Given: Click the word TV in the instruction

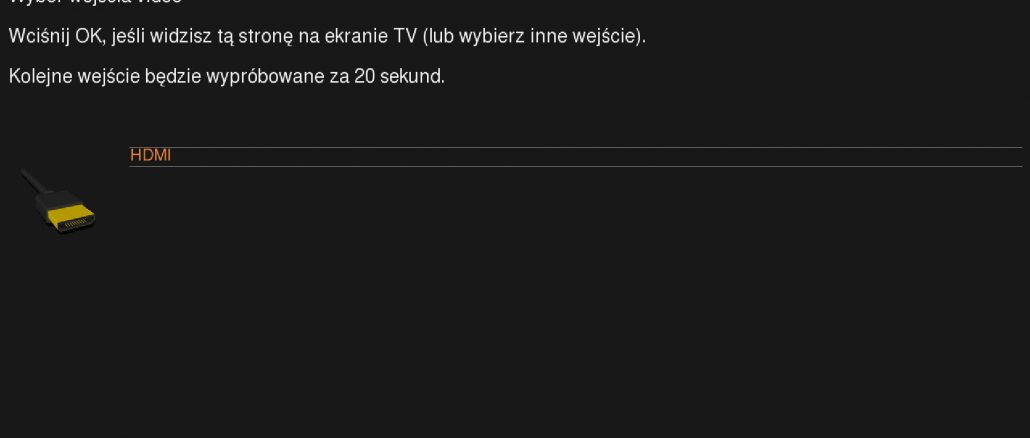Looking at the screenshot, I should (x=404, y=37).
